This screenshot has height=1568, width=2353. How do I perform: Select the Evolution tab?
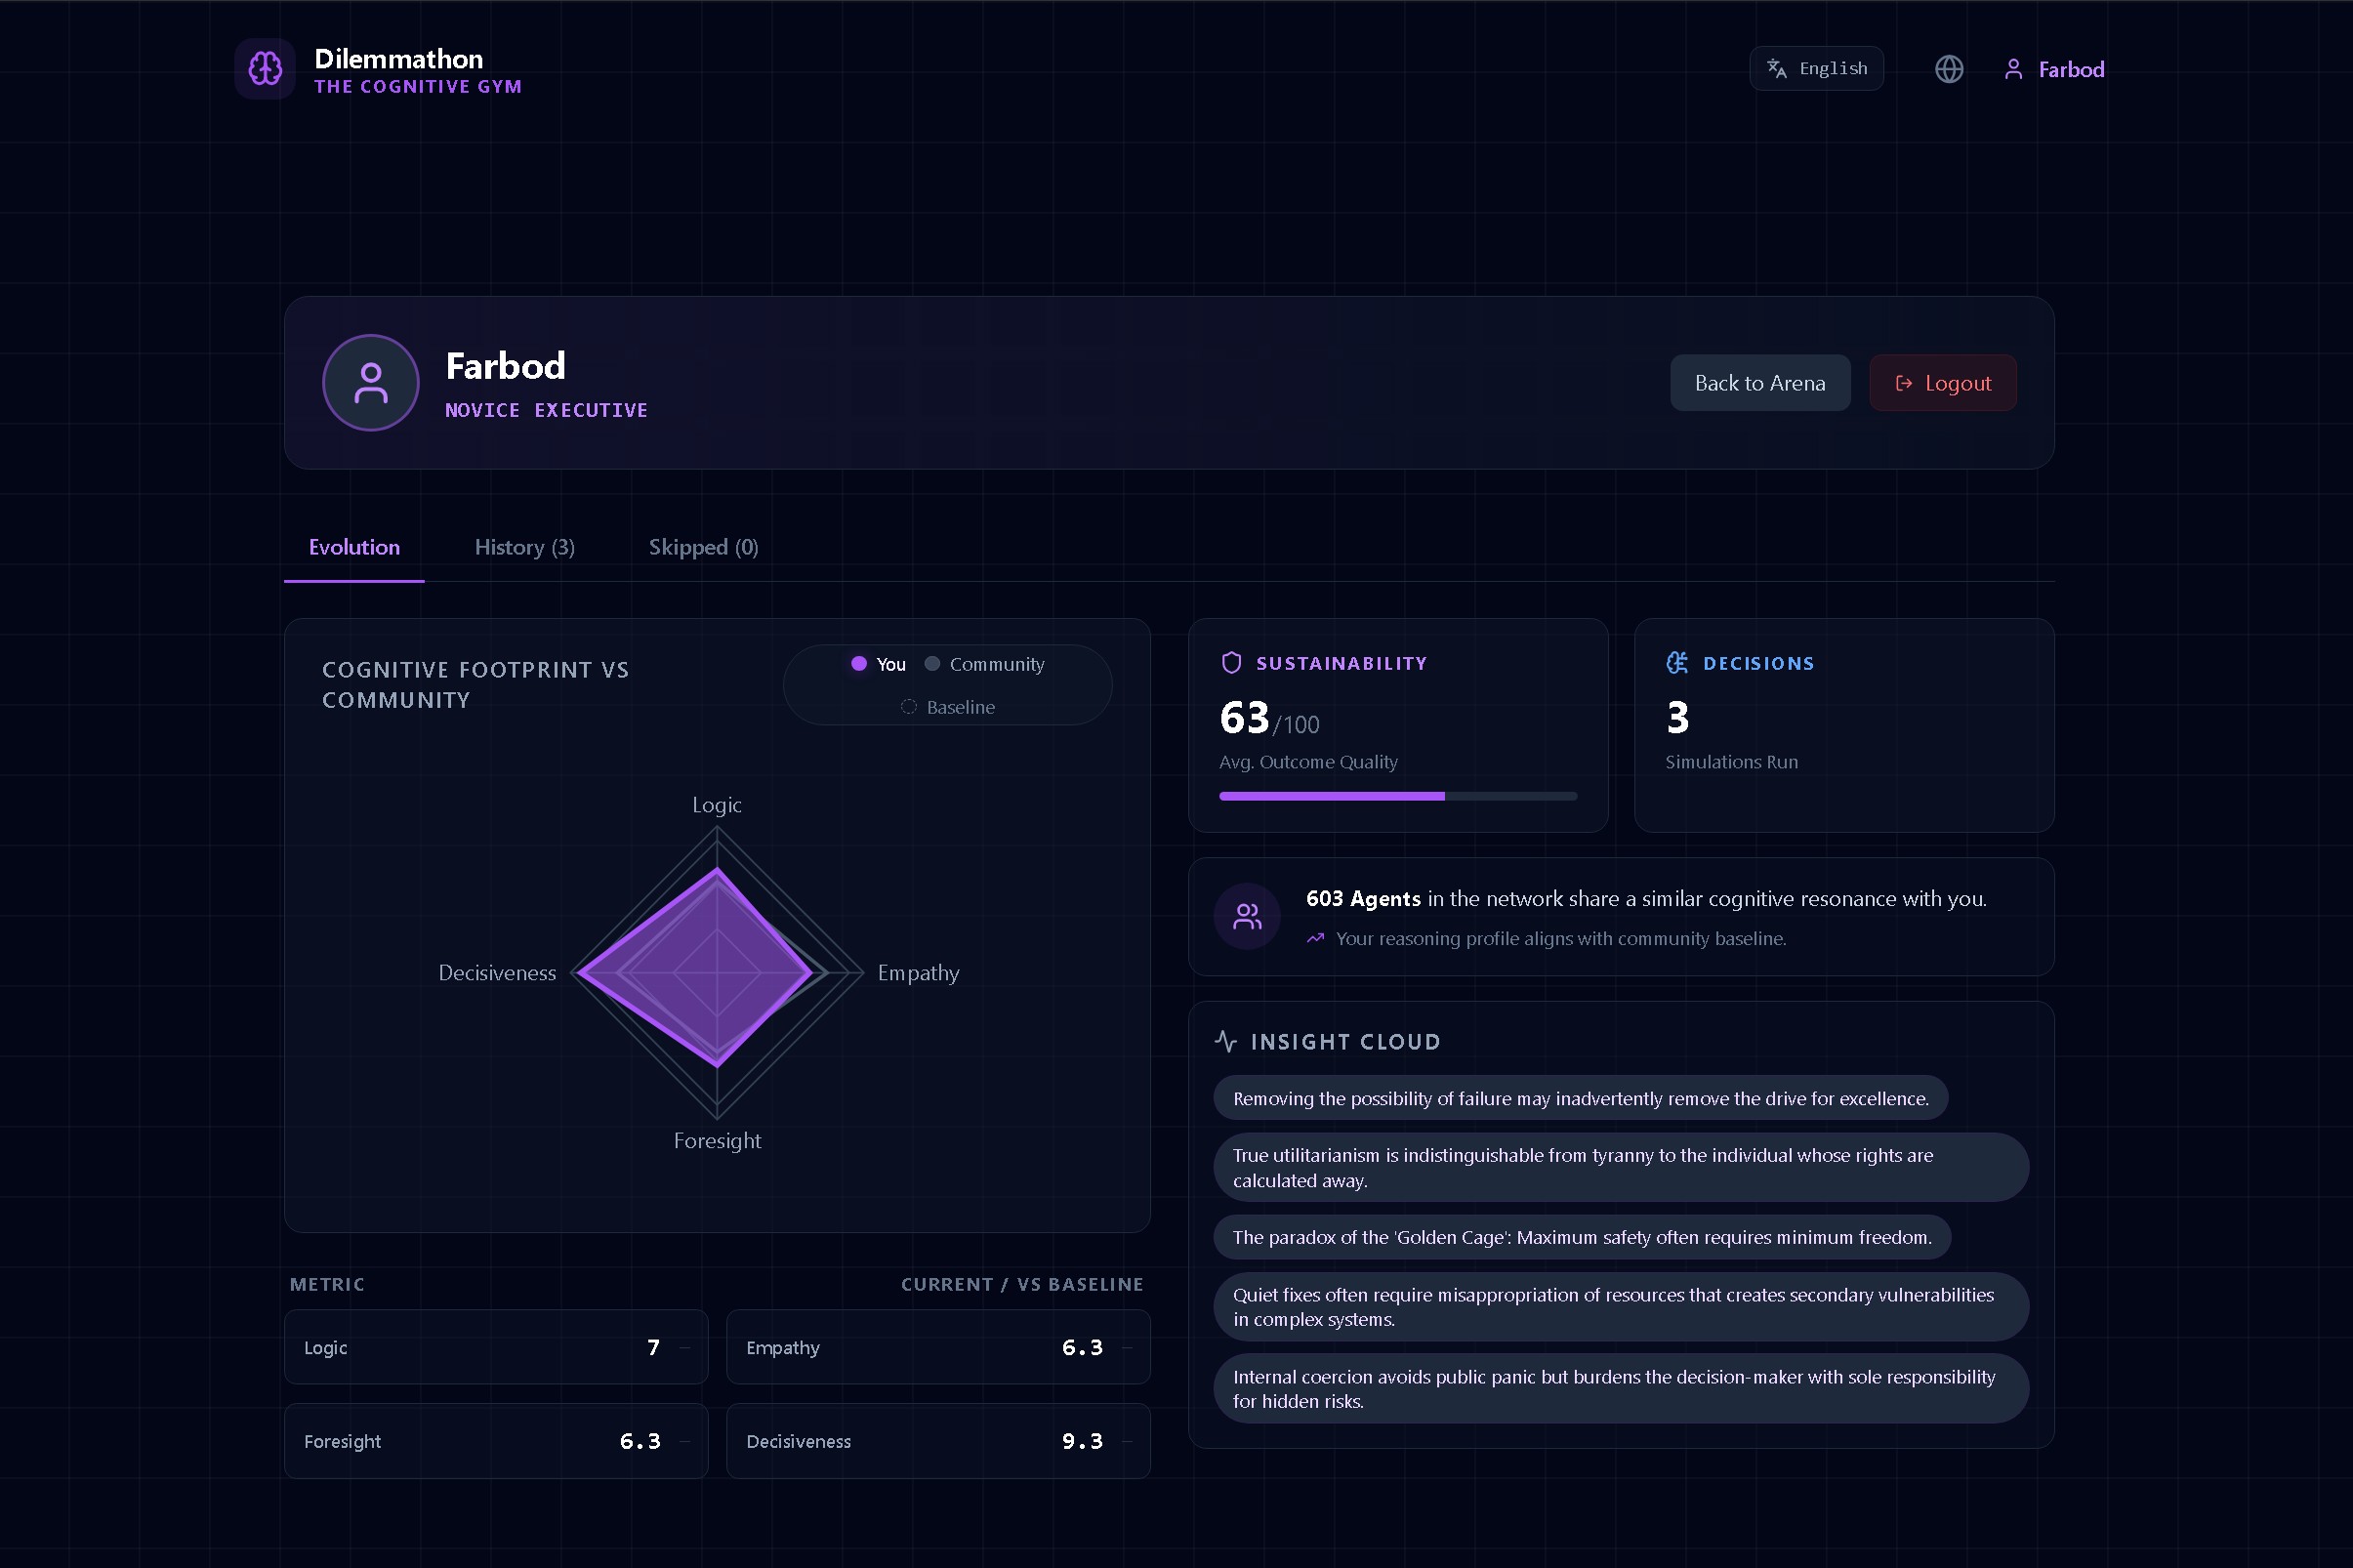(354, 547)
